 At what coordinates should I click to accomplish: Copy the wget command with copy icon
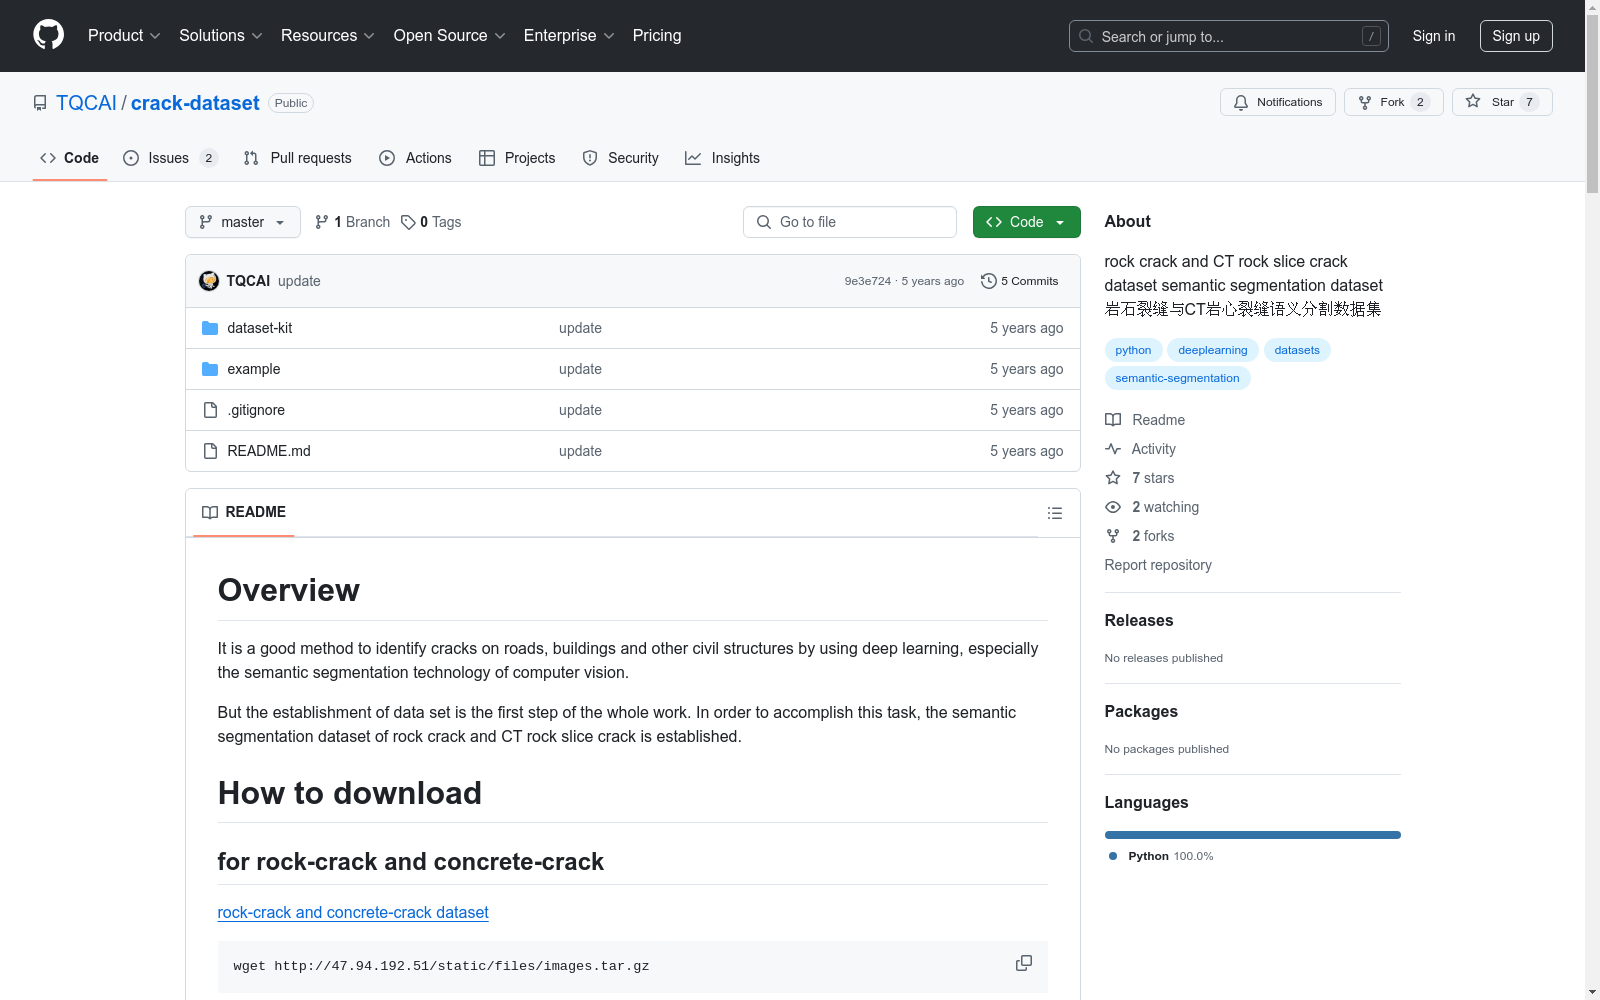tap(1023, 963)
